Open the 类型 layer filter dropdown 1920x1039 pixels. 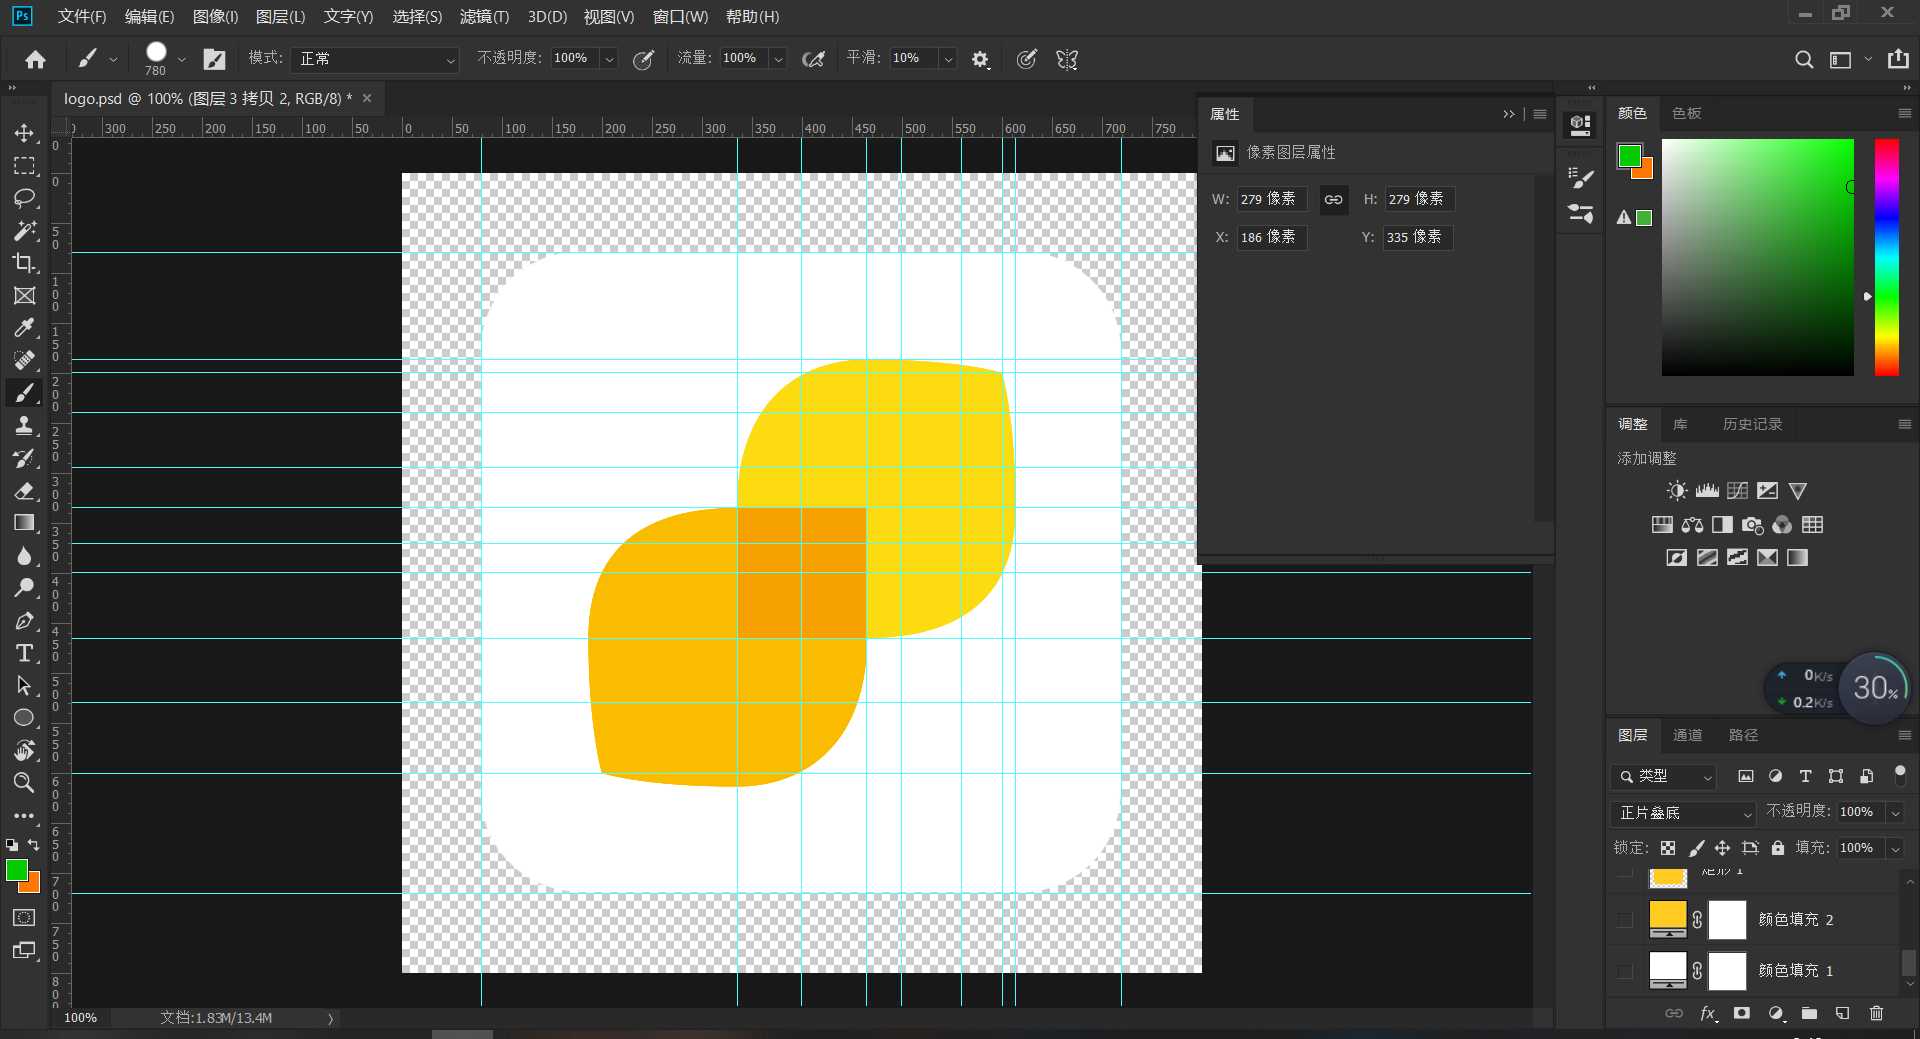point(1663,776)
